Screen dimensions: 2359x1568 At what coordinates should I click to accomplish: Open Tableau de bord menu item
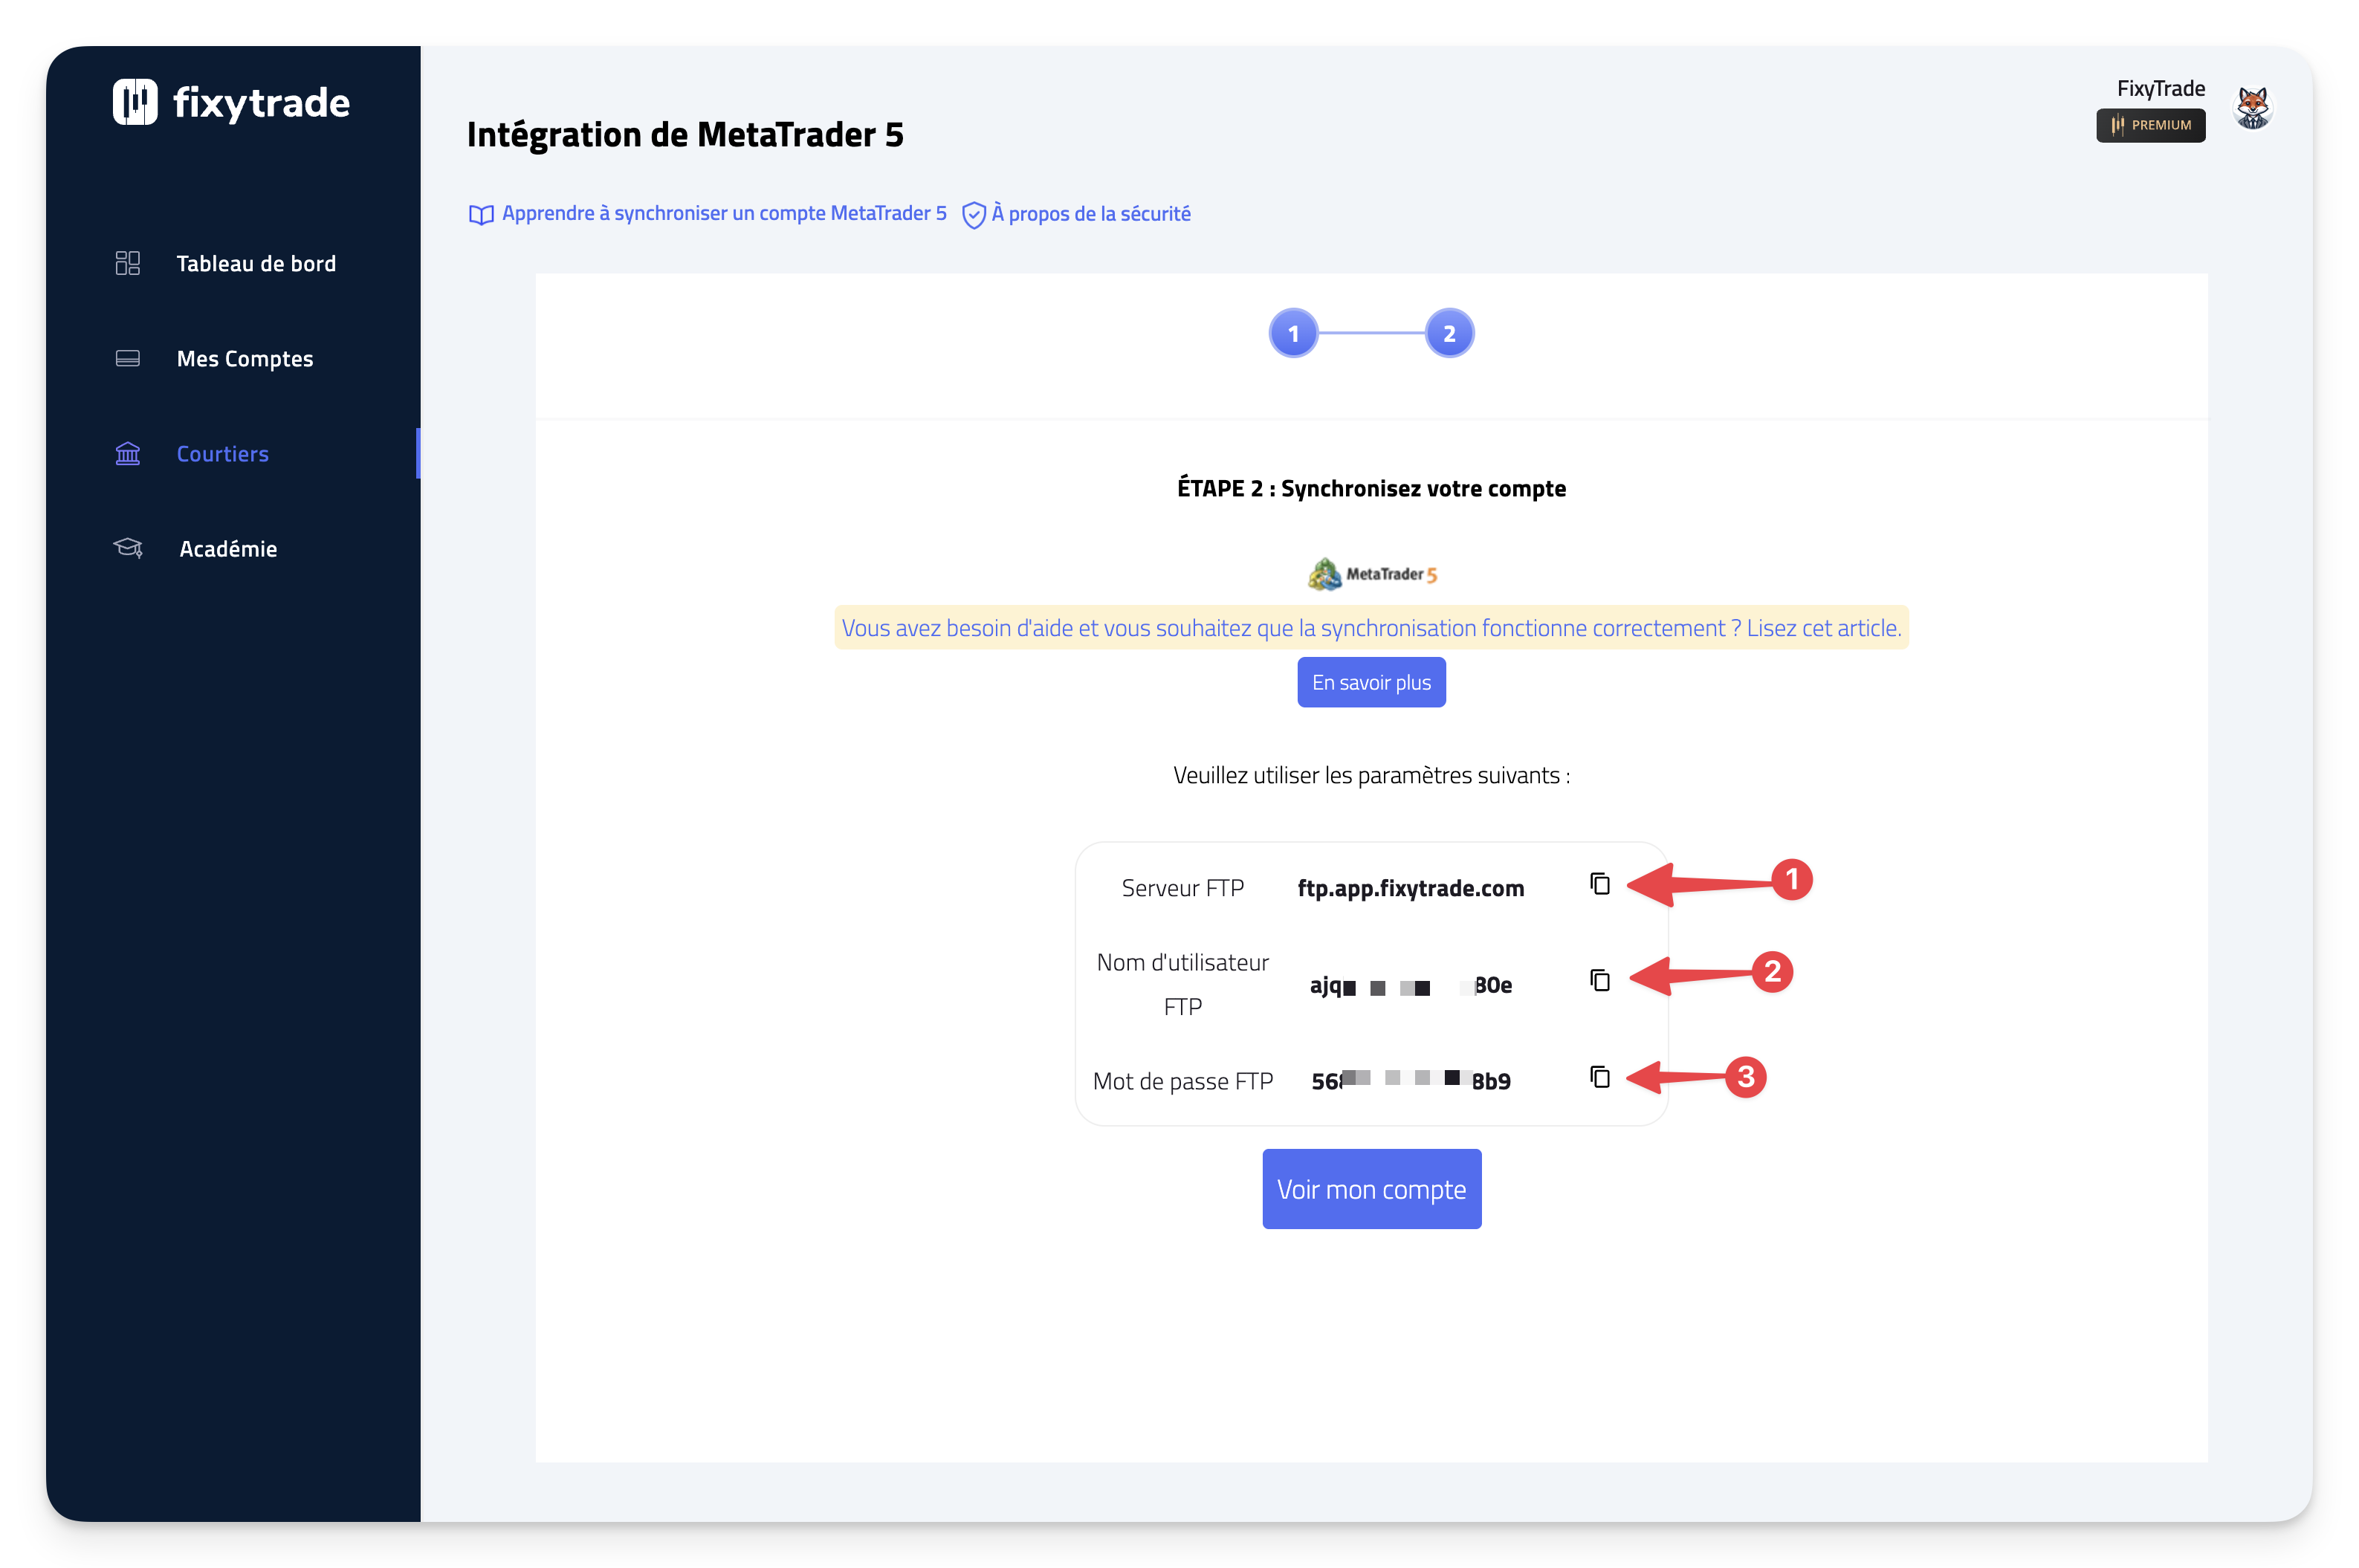coord(256,264)
